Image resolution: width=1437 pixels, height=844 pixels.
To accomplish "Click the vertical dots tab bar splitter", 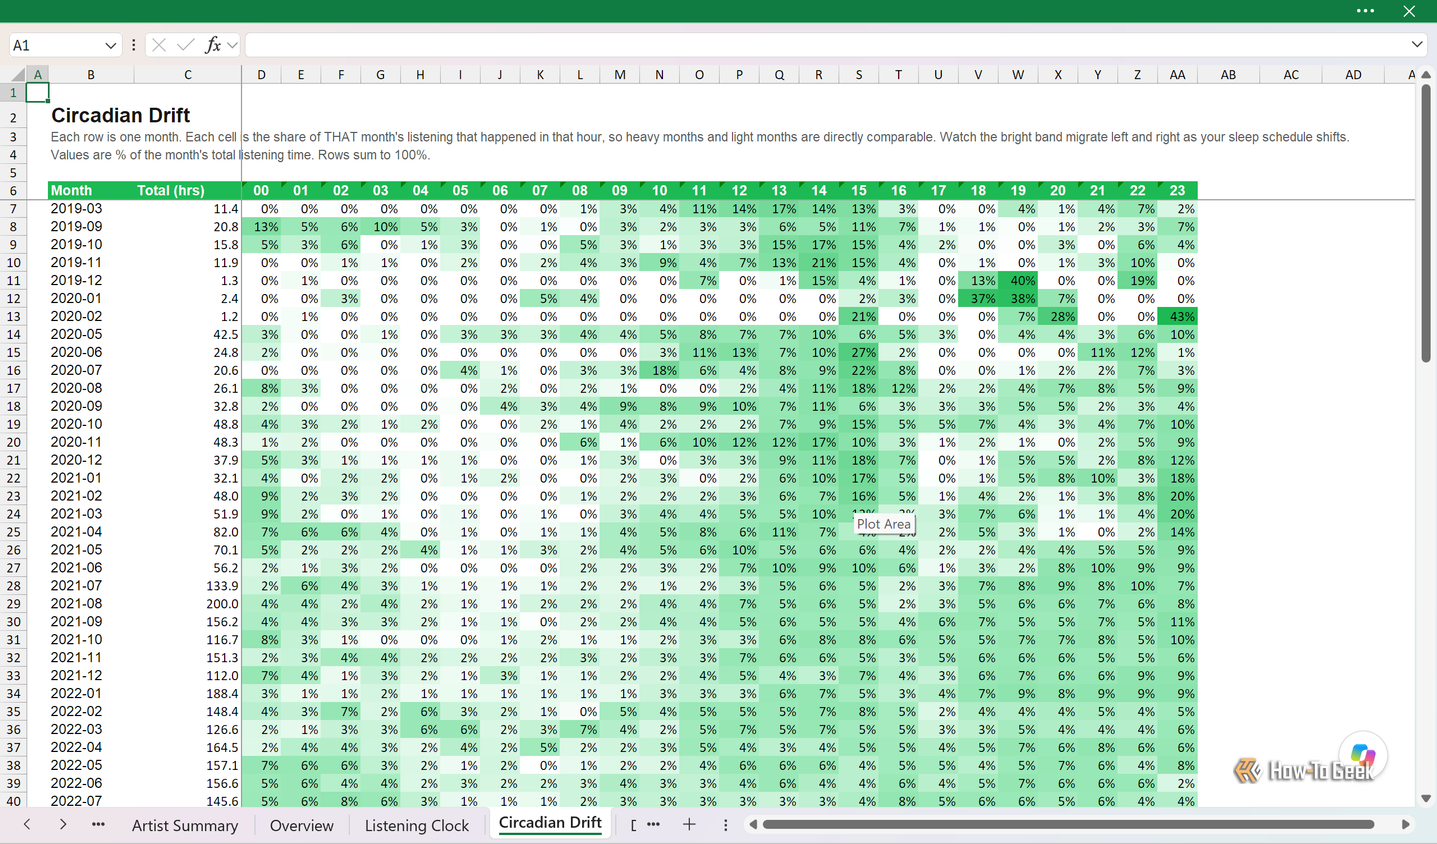I will point(726,825).
